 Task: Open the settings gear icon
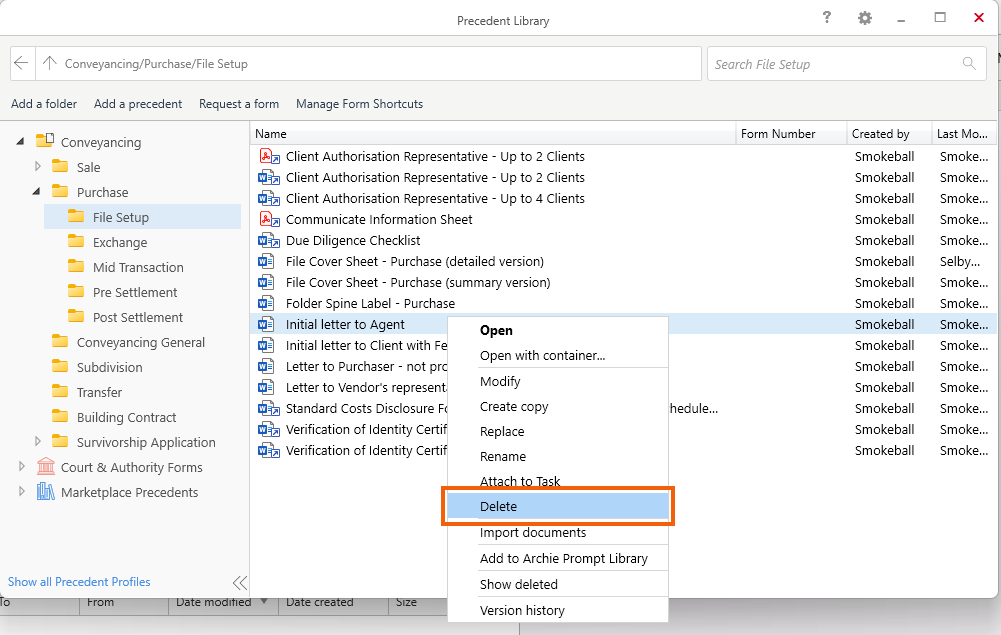click(x=865, y=19)
